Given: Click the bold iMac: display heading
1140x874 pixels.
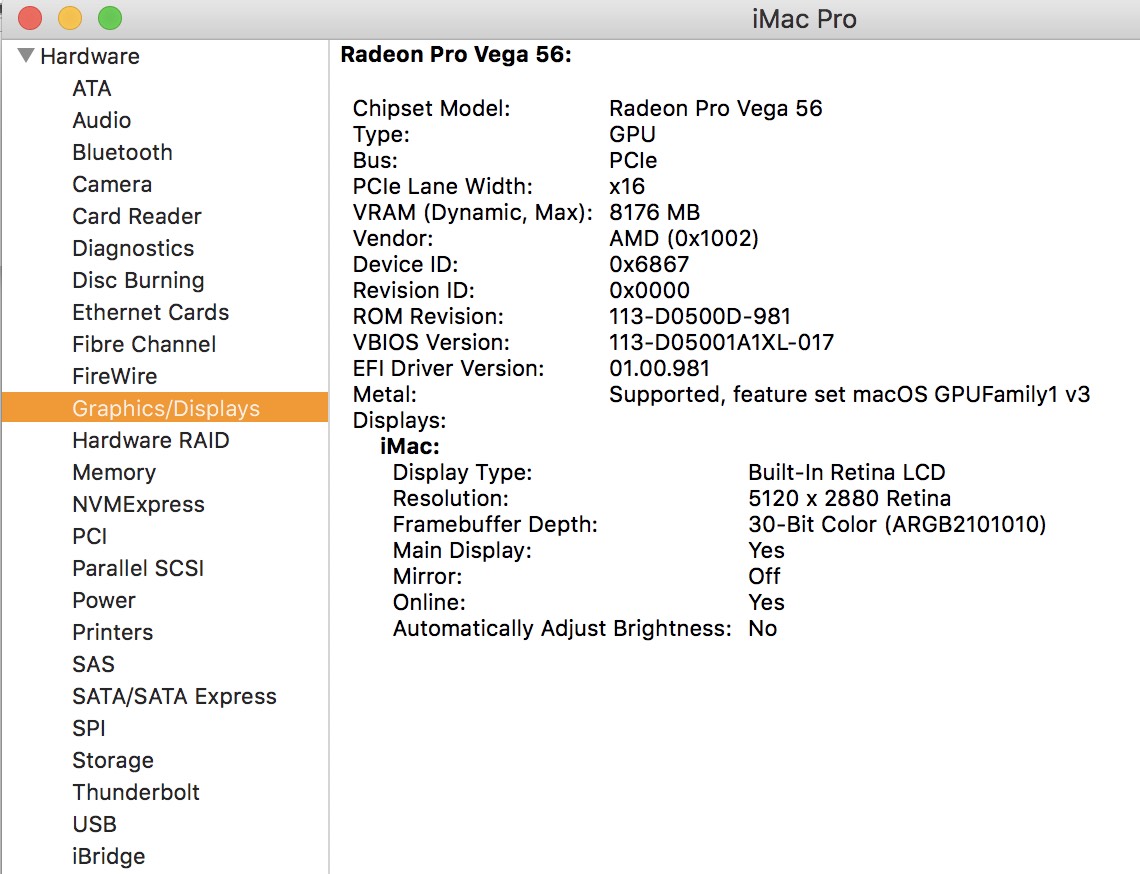Looking at the screenshot, I should [409, 446].
